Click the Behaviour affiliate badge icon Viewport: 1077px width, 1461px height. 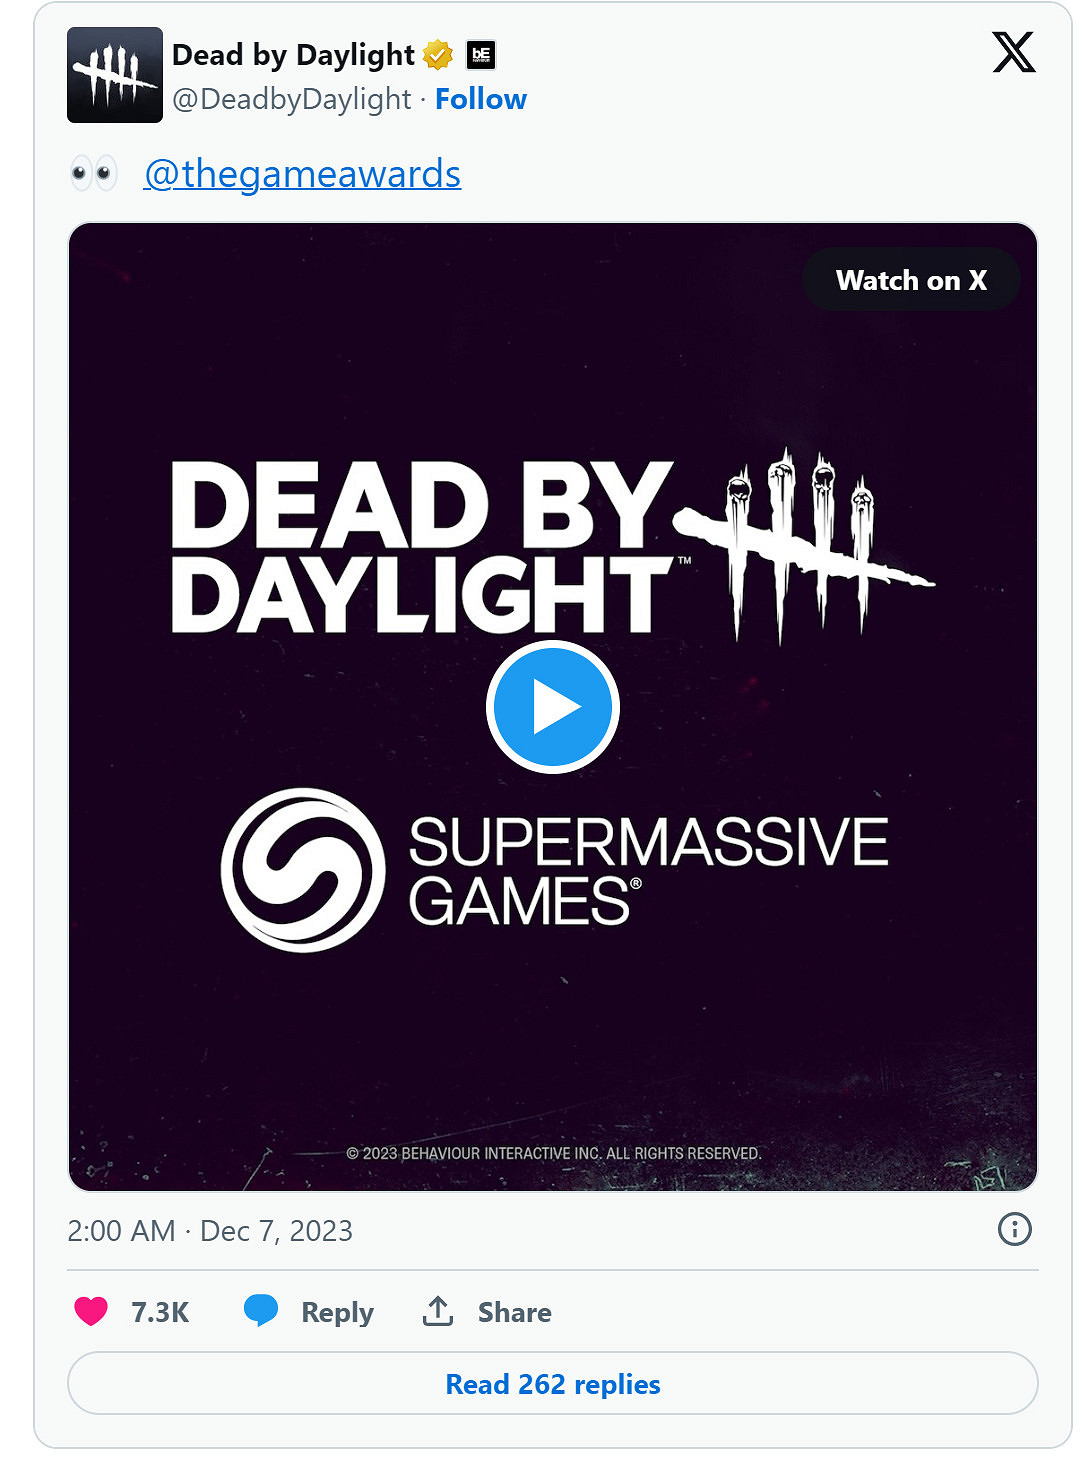(x=481, y=55)
